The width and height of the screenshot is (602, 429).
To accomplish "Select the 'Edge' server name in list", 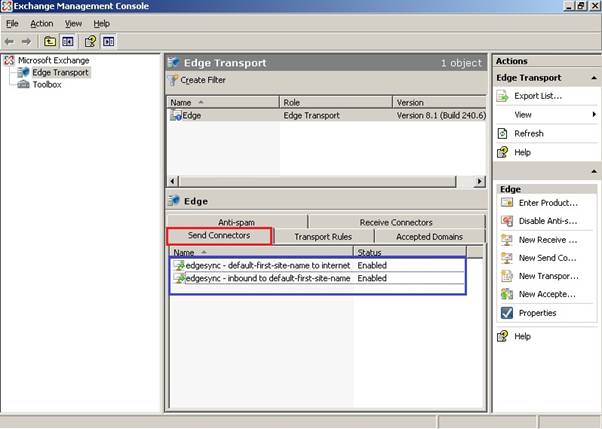I will coord(192,116).
